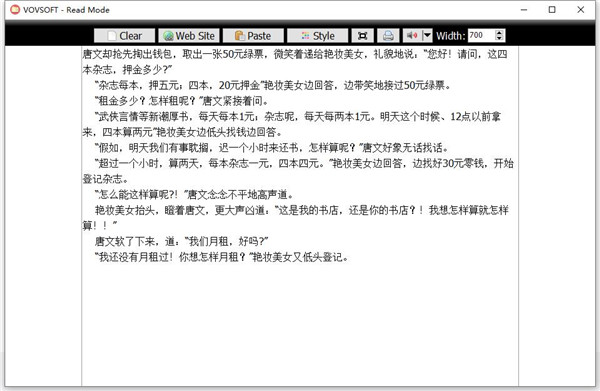600x391 pixels.
Task: Click the line starting "超过一个小时，算两天"
Action: (x=304, y=163)
